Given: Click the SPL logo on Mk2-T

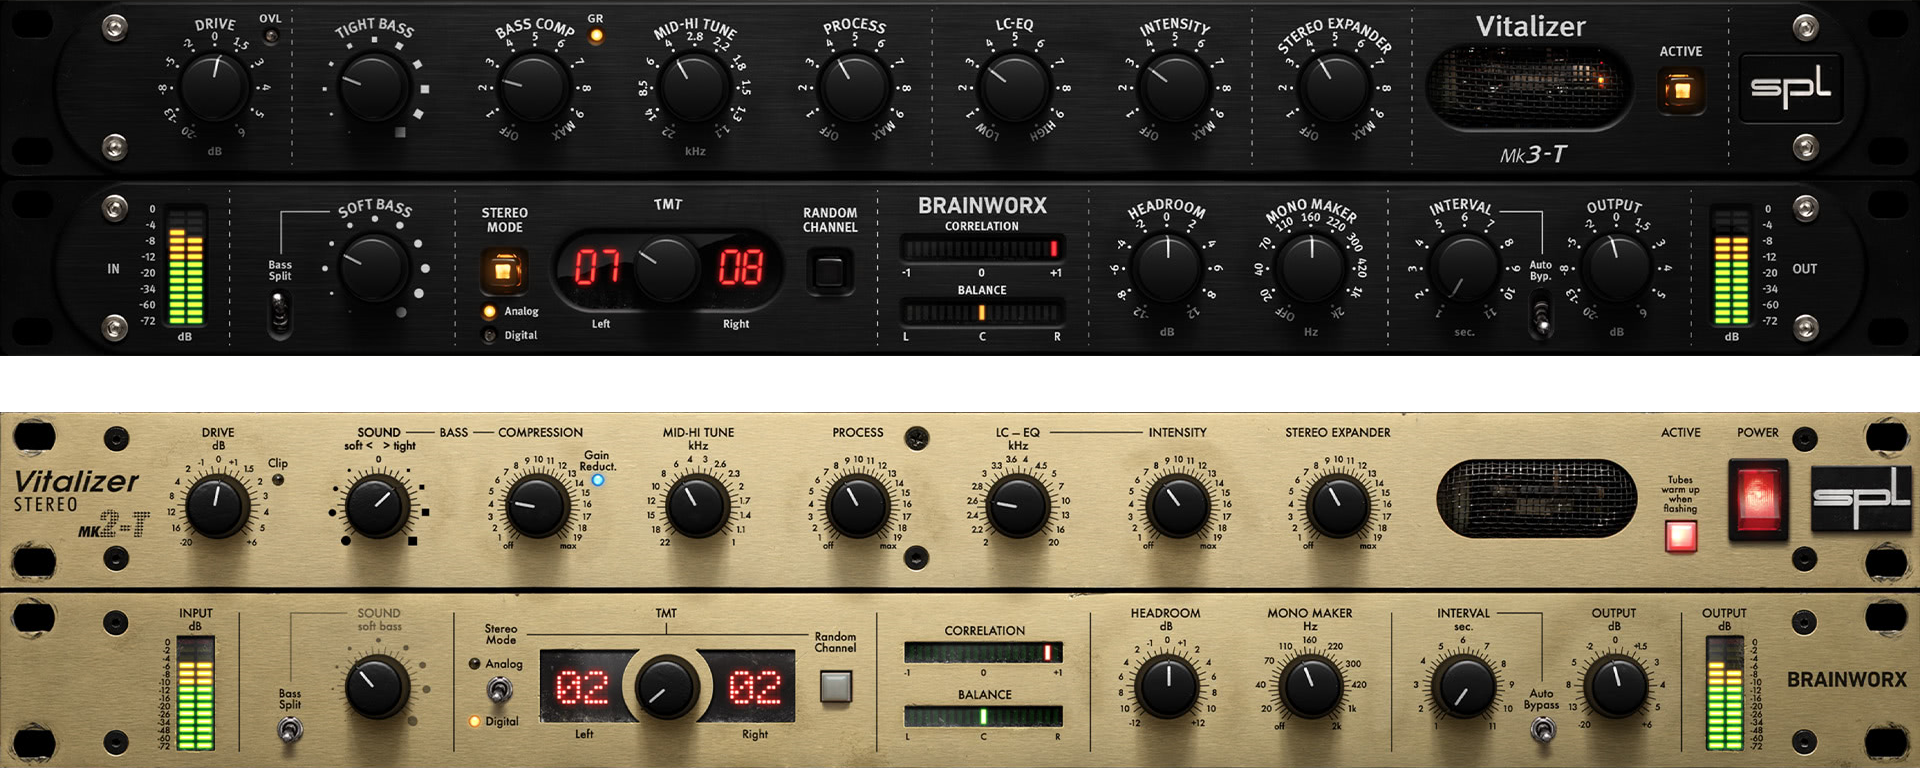Looking at the screenshot, I should click(1860, 498).
